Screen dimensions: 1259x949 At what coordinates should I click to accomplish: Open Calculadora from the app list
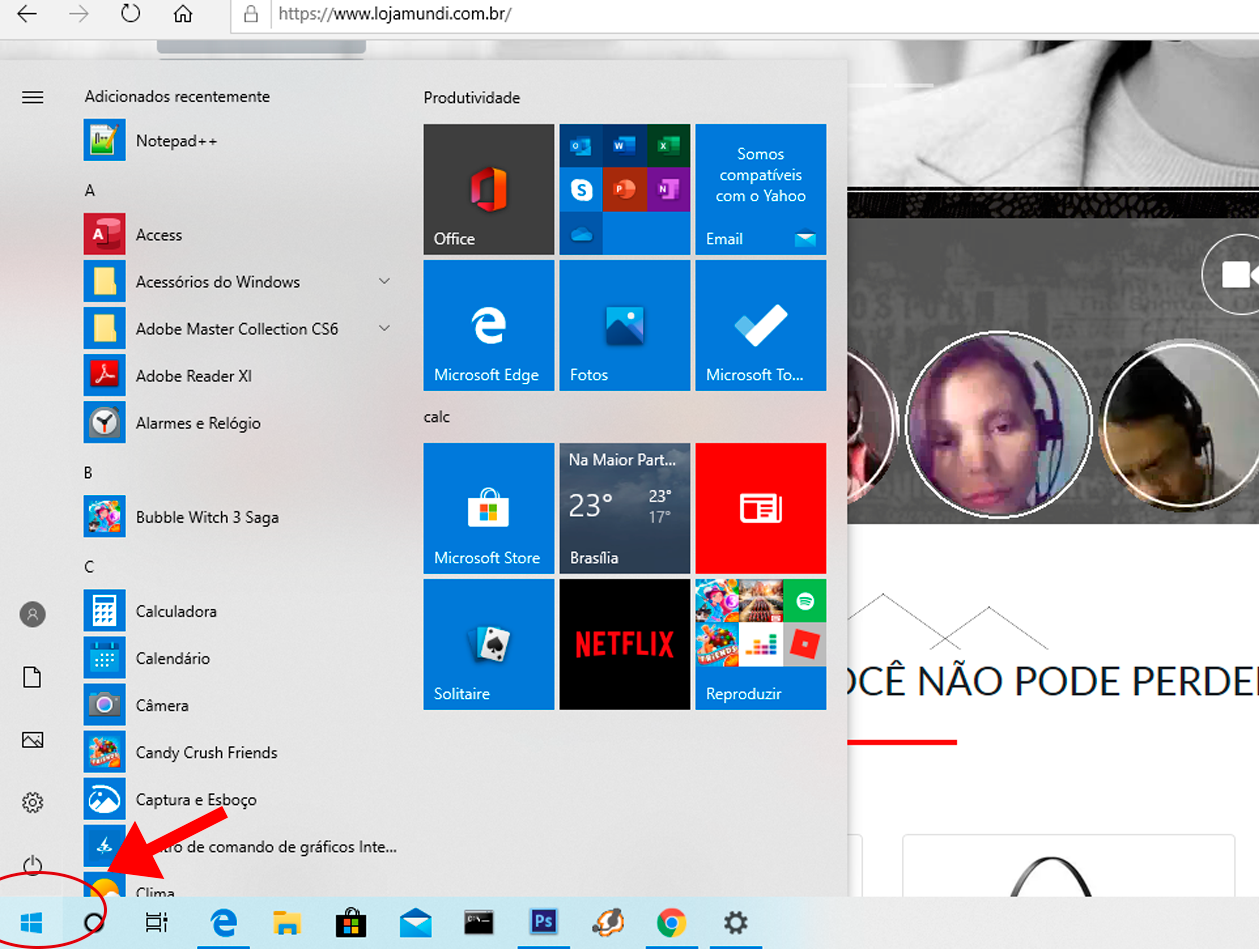coord(176,611)
